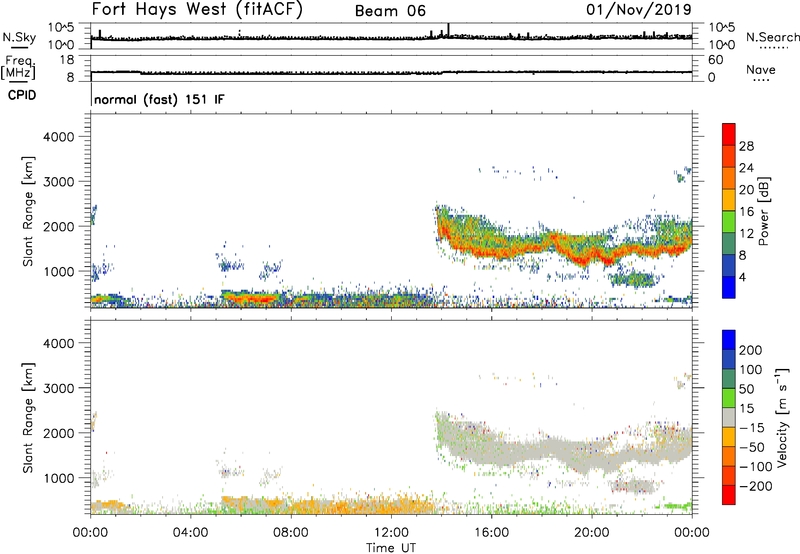Click the 'Velocity [m s-1]' colorbar label

pyautogui.click(x=782, y=417)
